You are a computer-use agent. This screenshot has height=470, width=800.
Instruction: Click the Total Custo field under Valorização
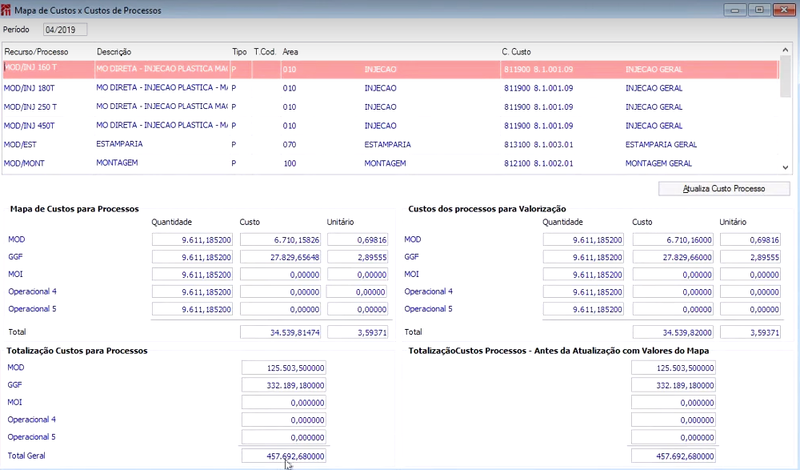(x=672, y=333)
